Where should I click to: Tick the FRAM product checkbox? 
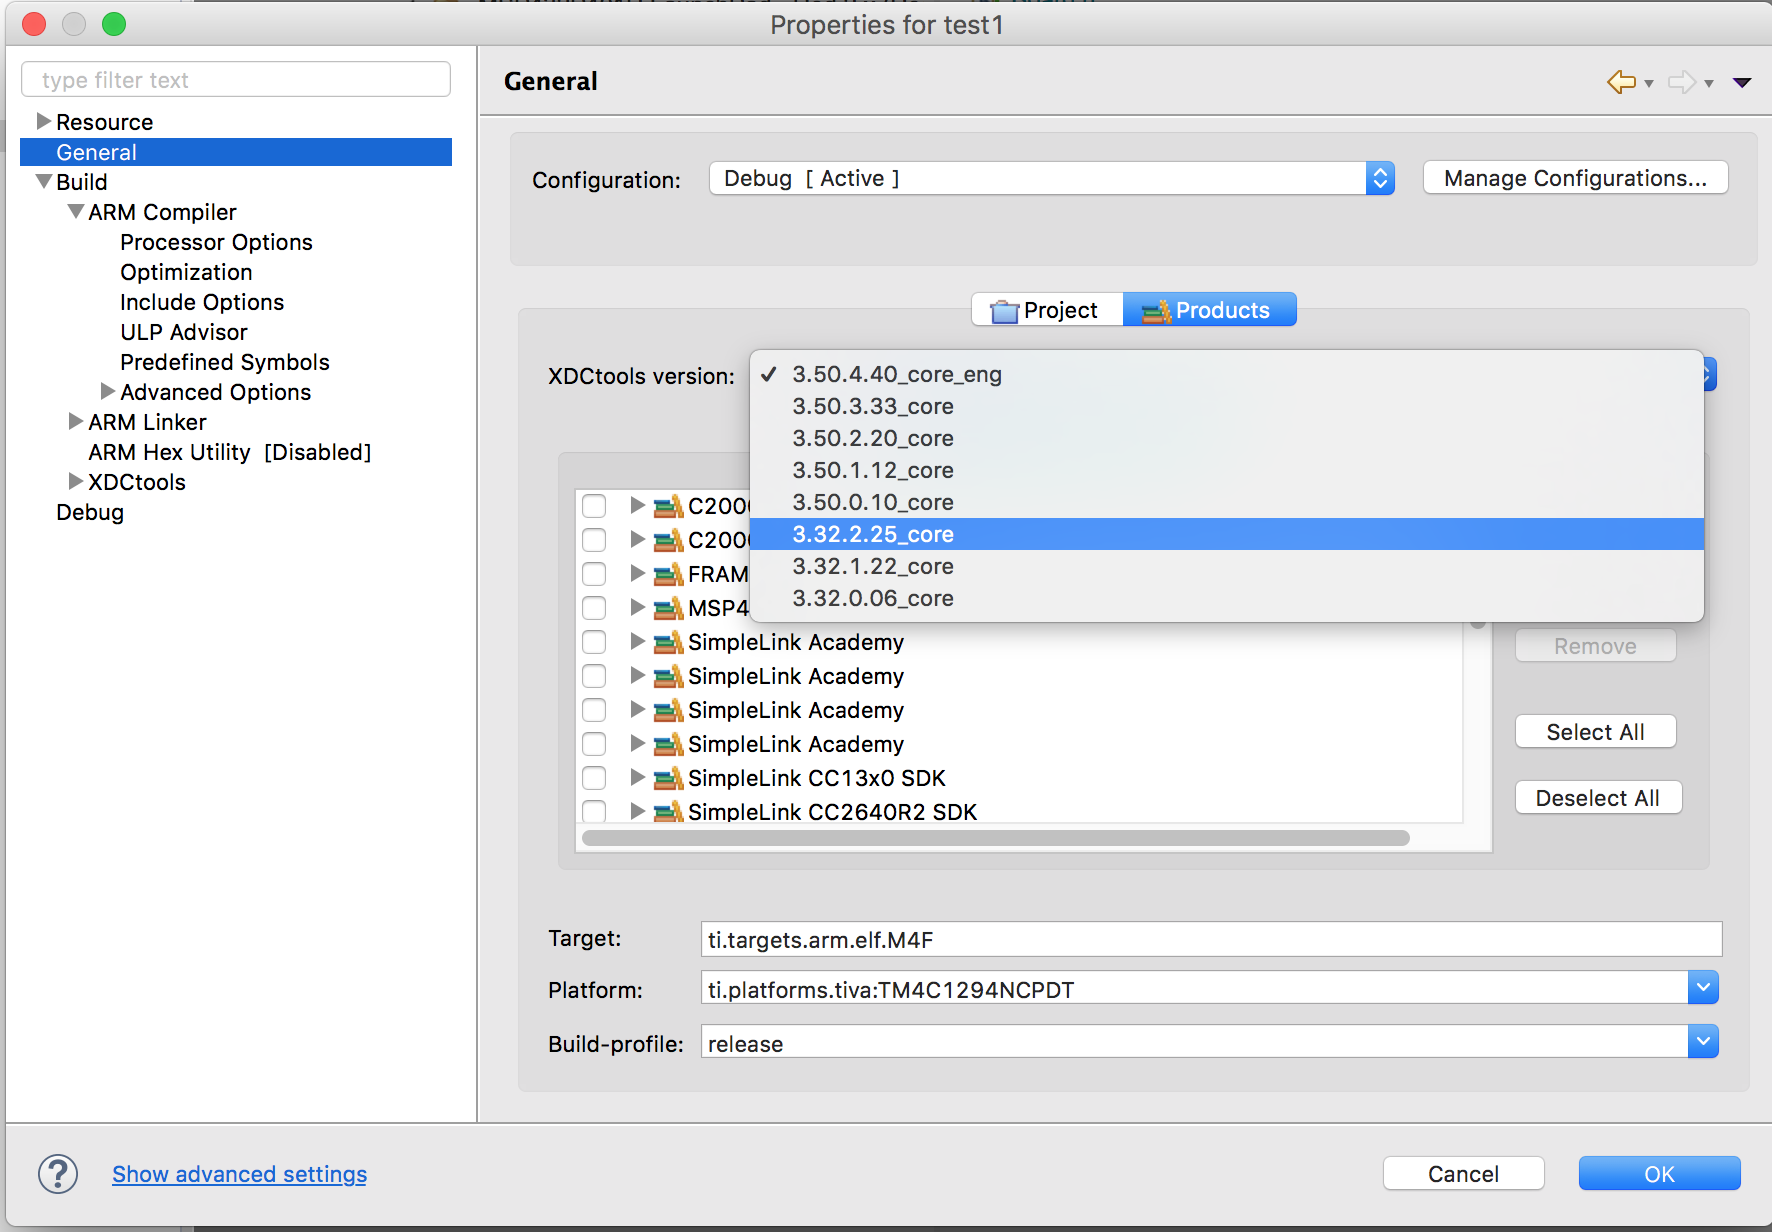coord(594,574)
